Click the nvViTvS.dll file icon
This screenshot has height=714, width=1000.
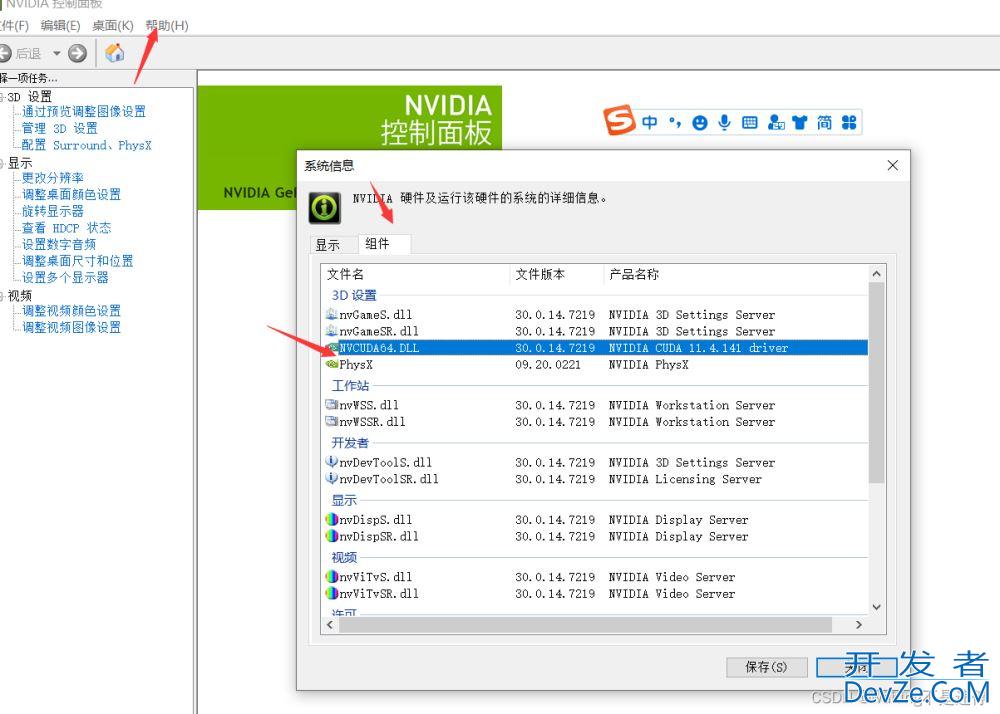pos(332,576)
